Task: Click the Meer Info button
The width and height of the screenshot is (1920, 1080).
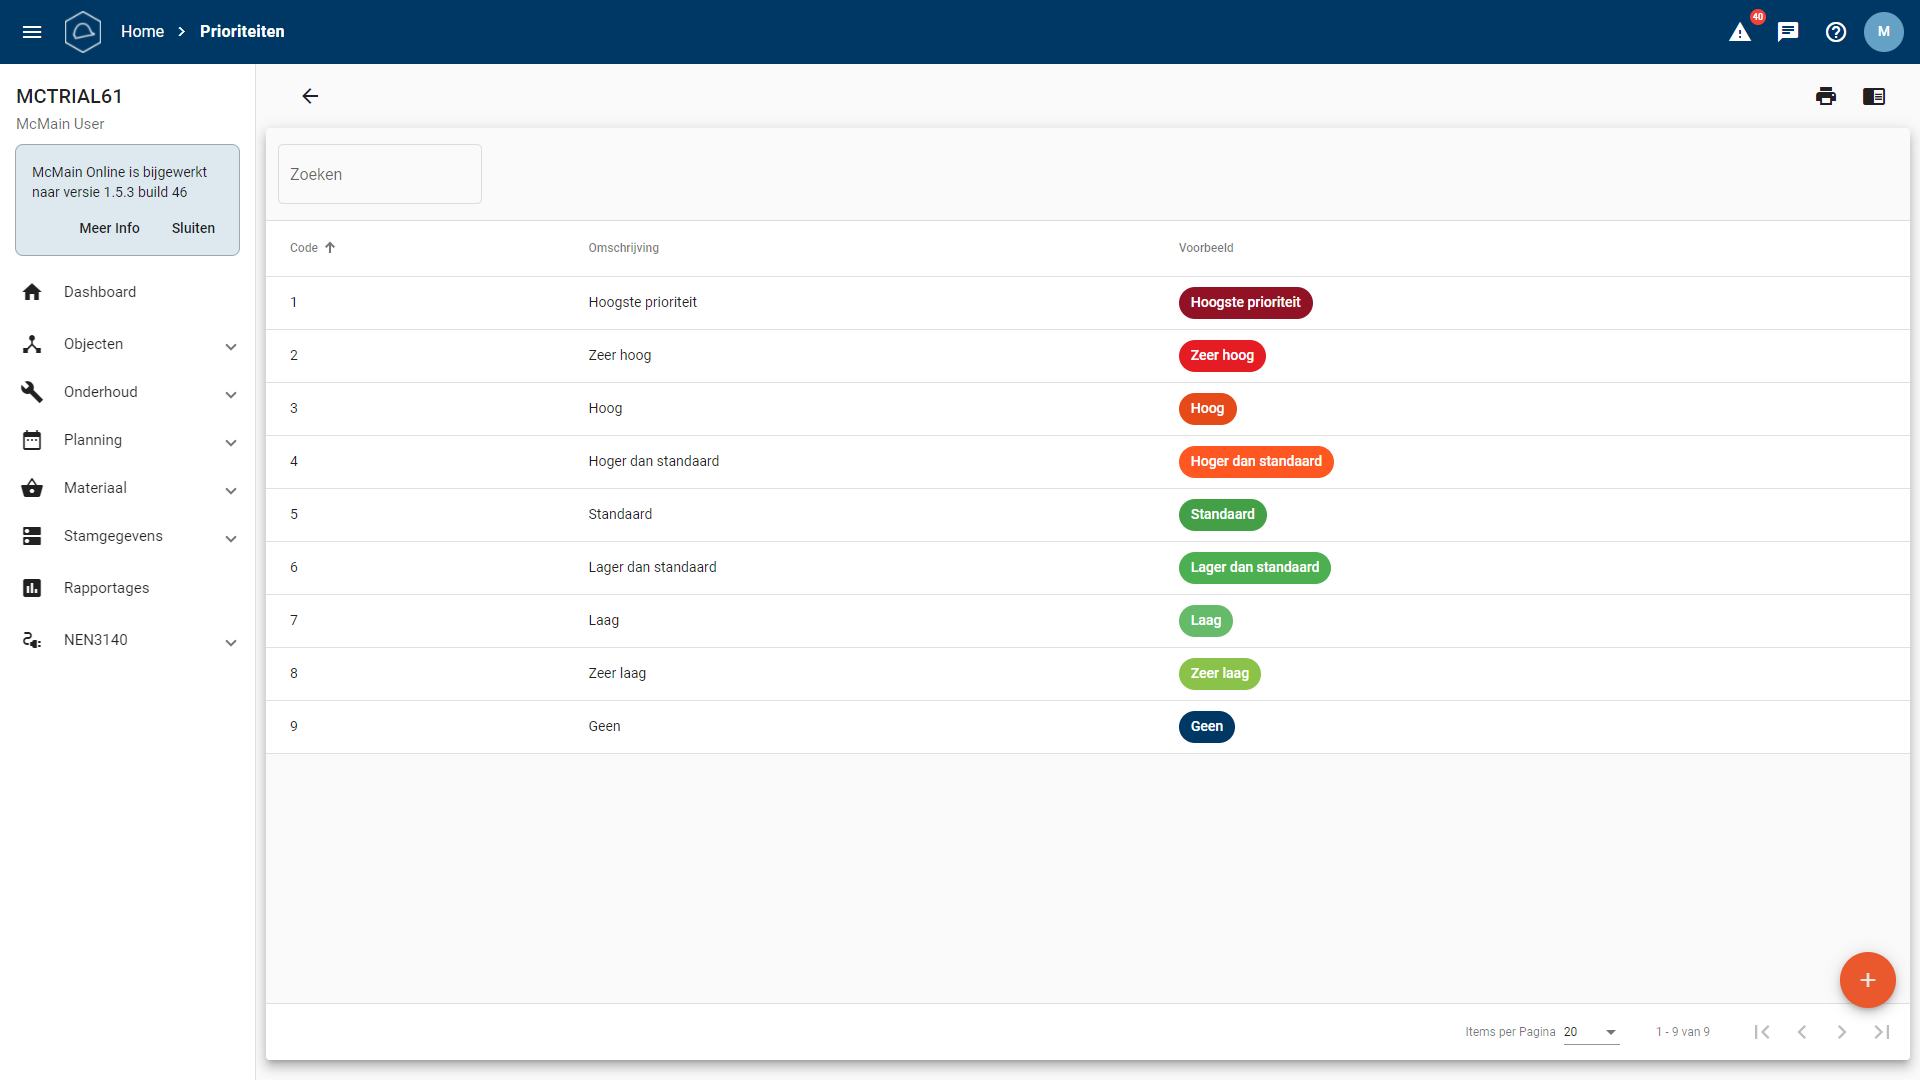Action: pyautogui.click(x=109, y=228)
